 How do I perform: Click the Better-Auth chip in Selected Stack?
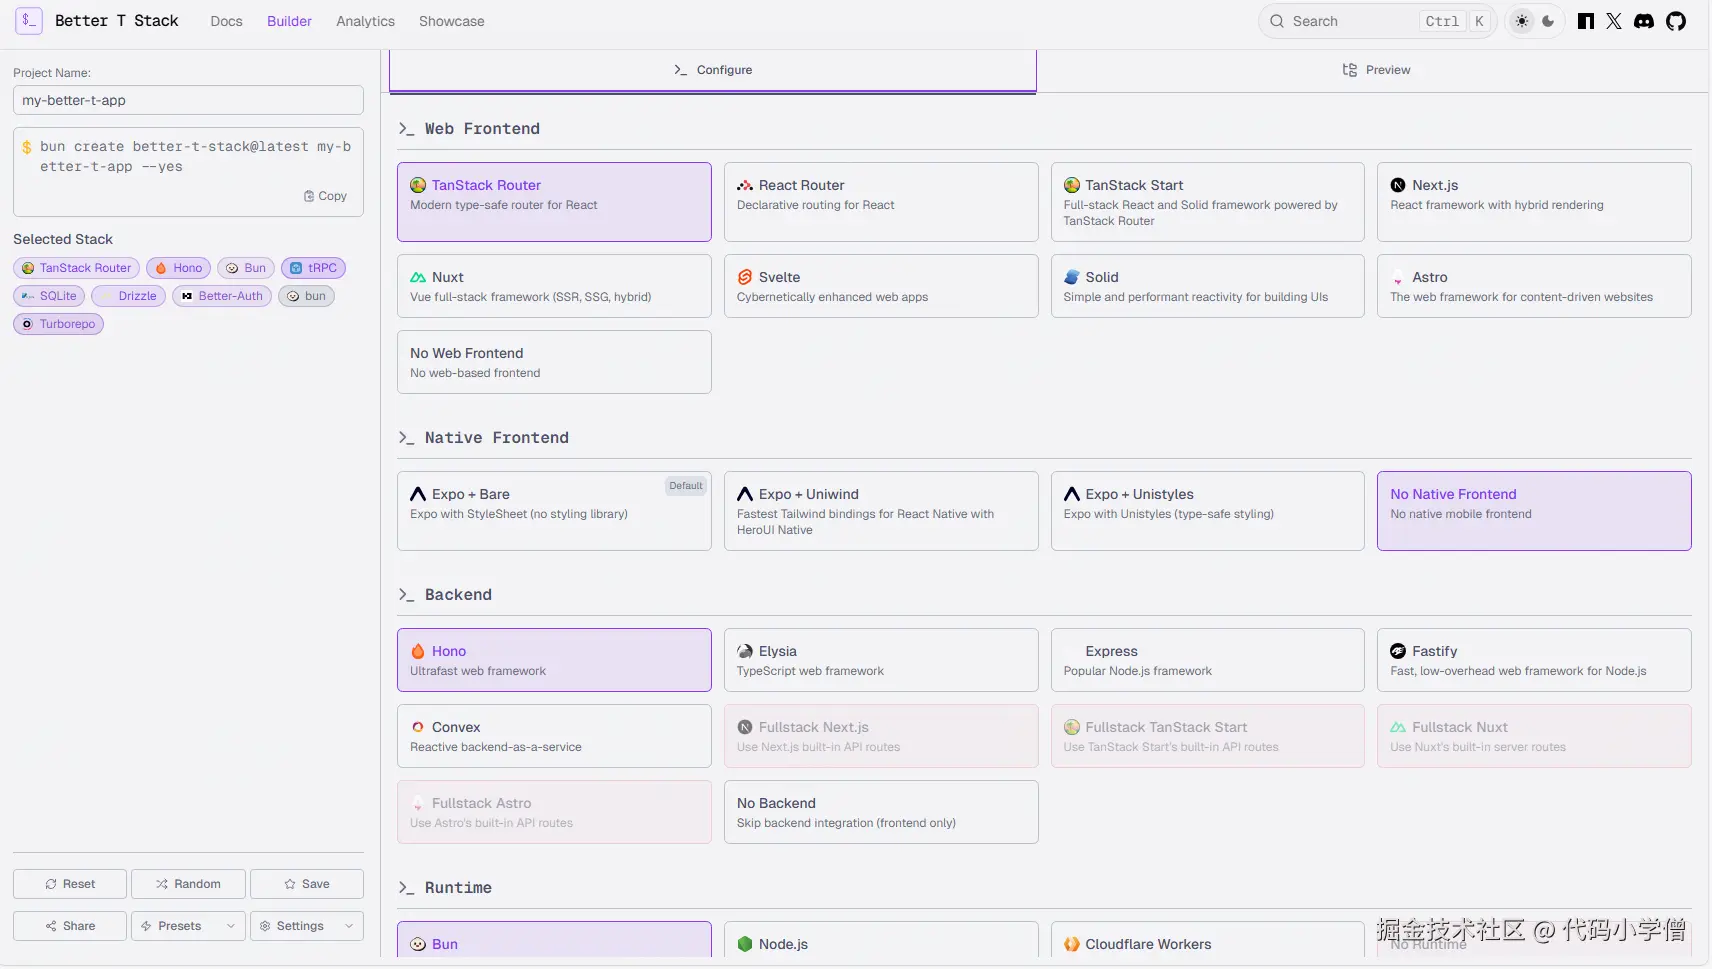tap(222, 296)
